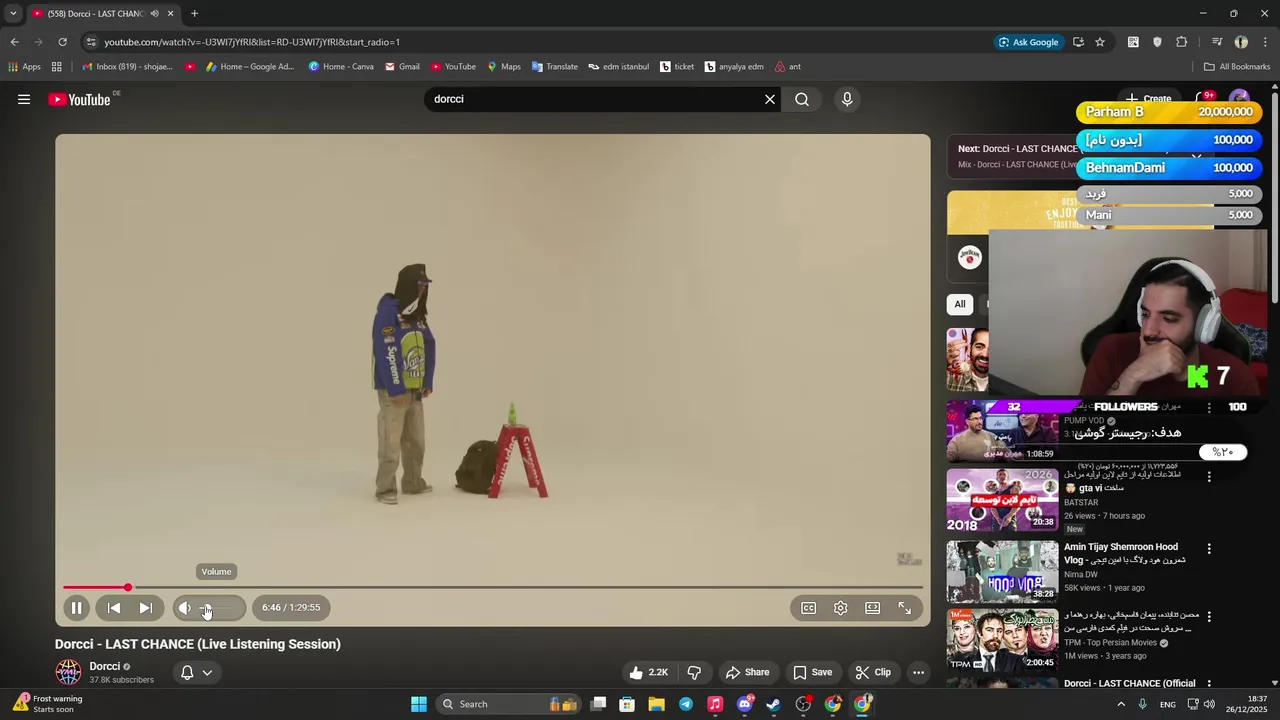Go to YouTube home via the logo

coord(79,99)
